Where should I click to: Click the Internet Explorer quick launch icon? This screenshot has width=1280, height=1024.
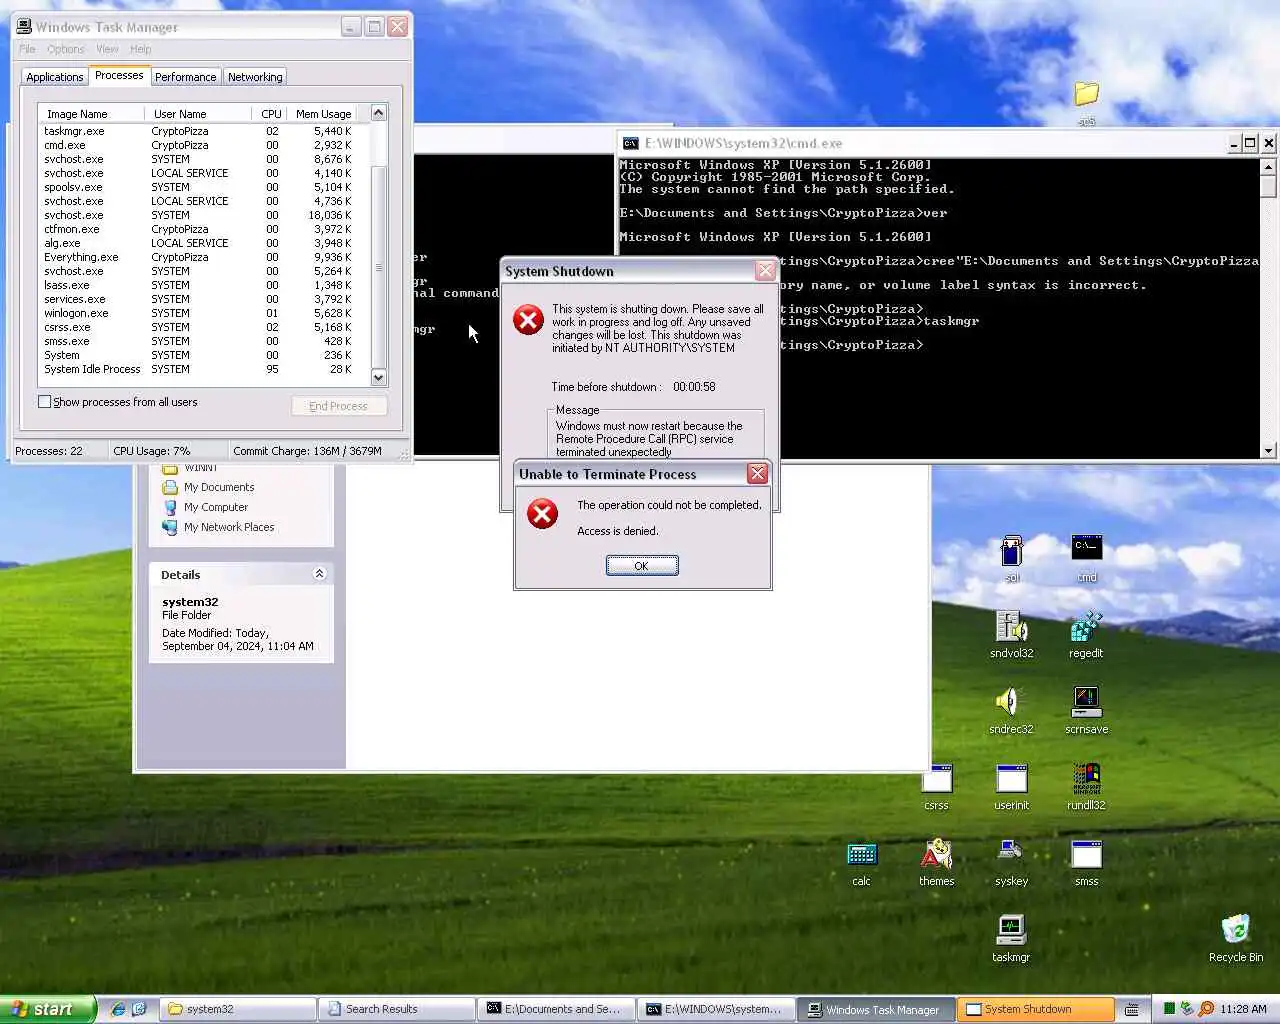(118, 1009)
